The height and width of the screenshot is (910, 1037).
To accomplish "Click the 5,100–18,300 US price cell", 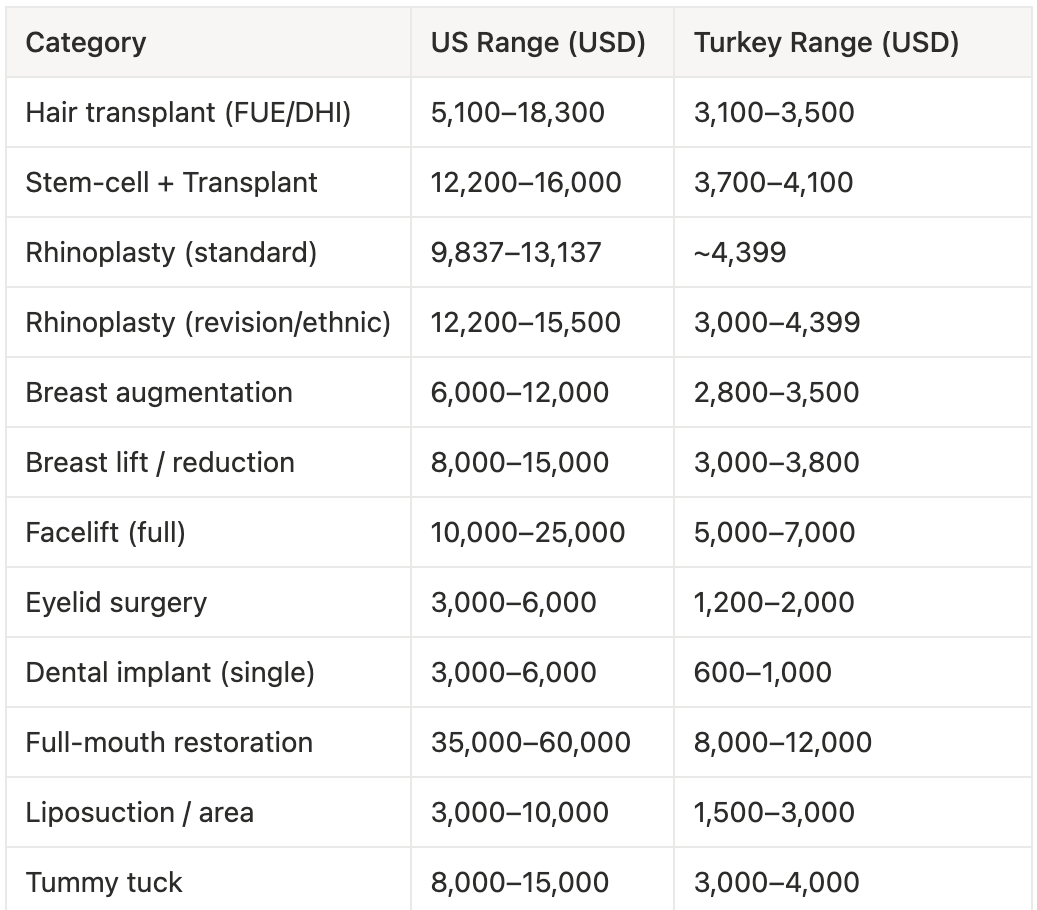I will pyautogui.click(x=517, y=112).
